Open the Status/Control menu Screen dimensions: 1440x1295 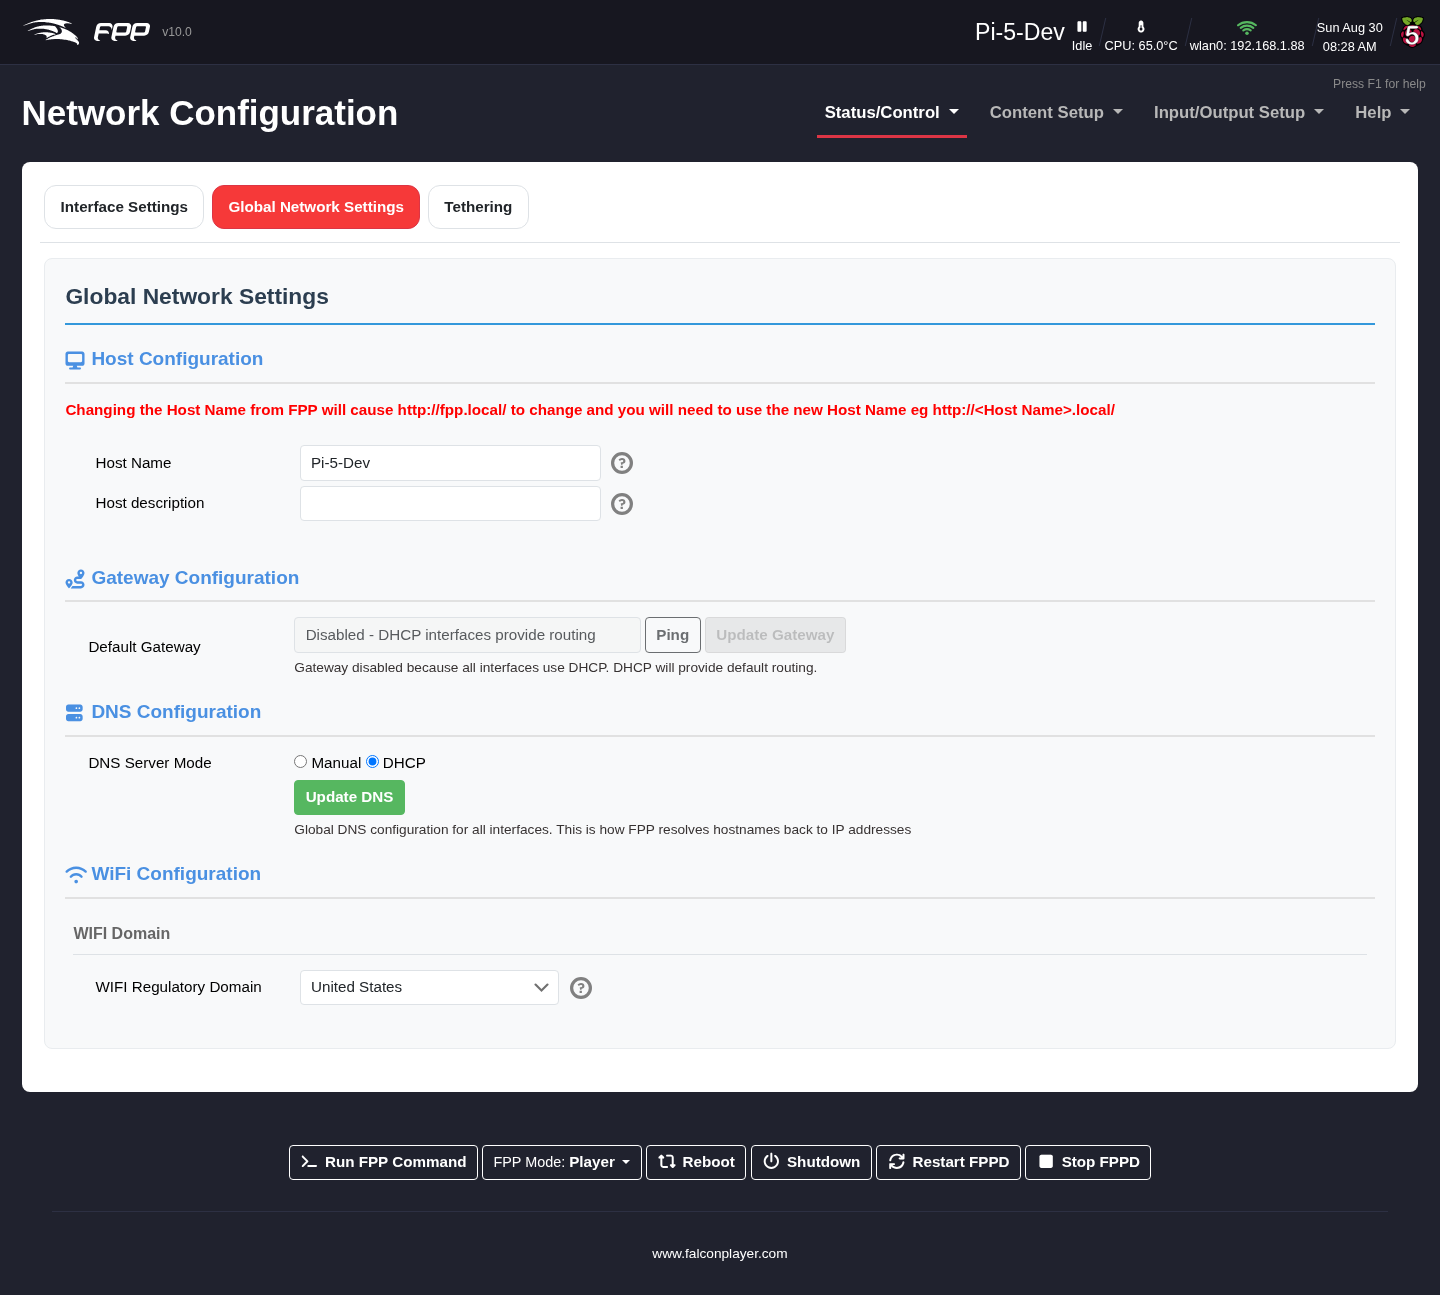click(x=892, y=113)
